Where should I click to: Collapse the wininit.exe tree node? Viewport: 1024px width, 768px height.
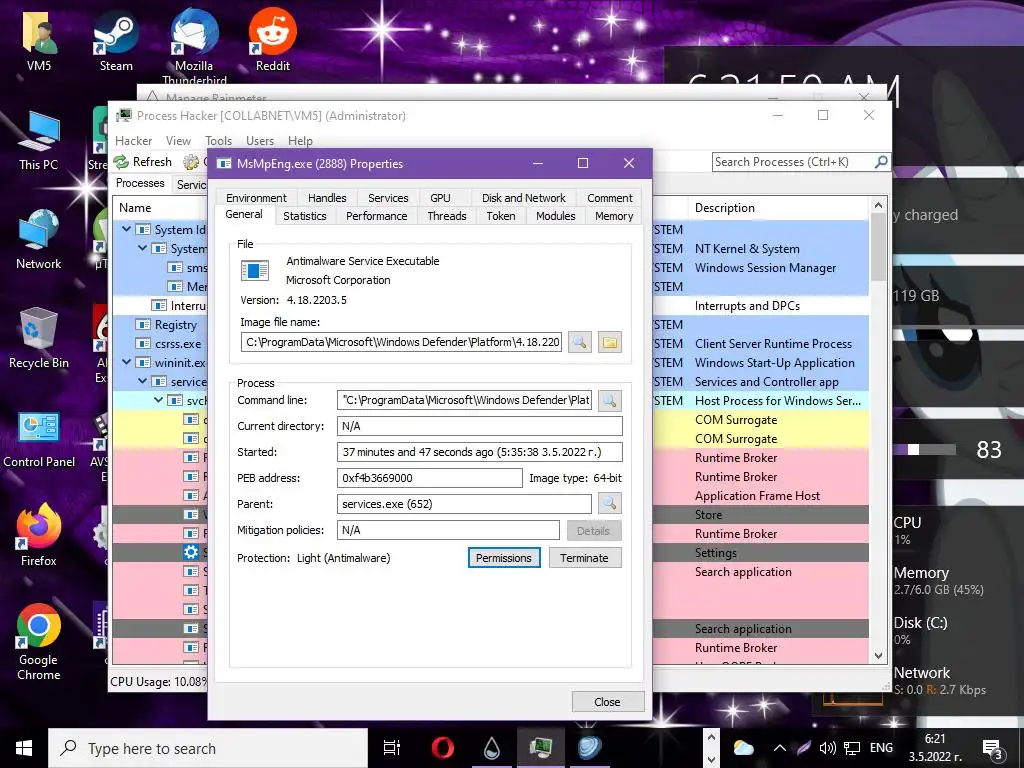[127, 362]
